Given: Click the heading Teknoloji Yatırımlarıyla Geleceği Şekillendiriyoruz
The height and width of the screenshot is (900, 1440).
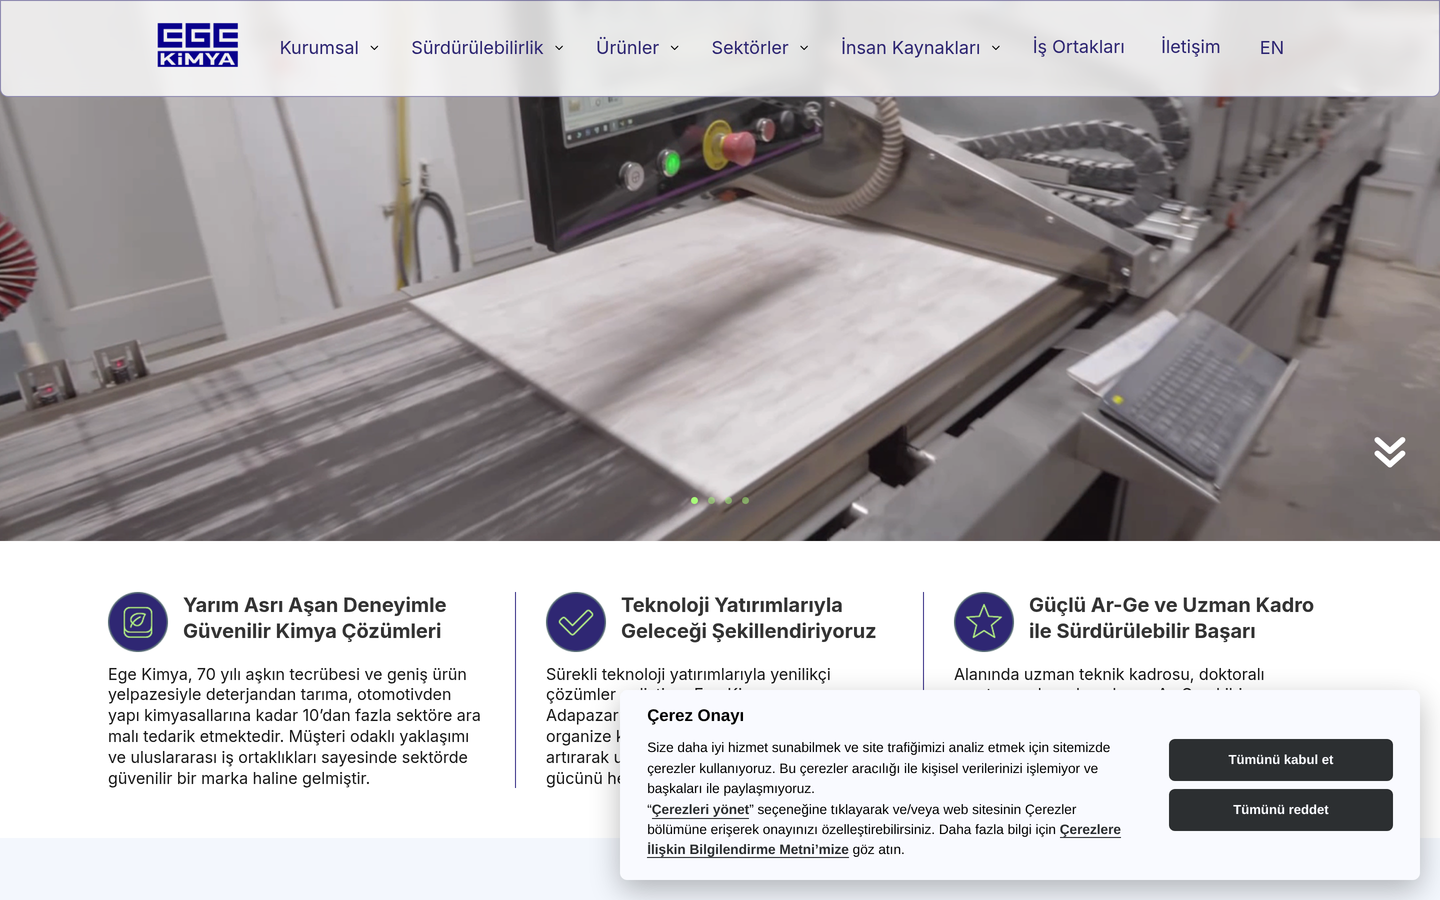Looking at the screenshot, I should pyautogui.click(x=748, y=618).
